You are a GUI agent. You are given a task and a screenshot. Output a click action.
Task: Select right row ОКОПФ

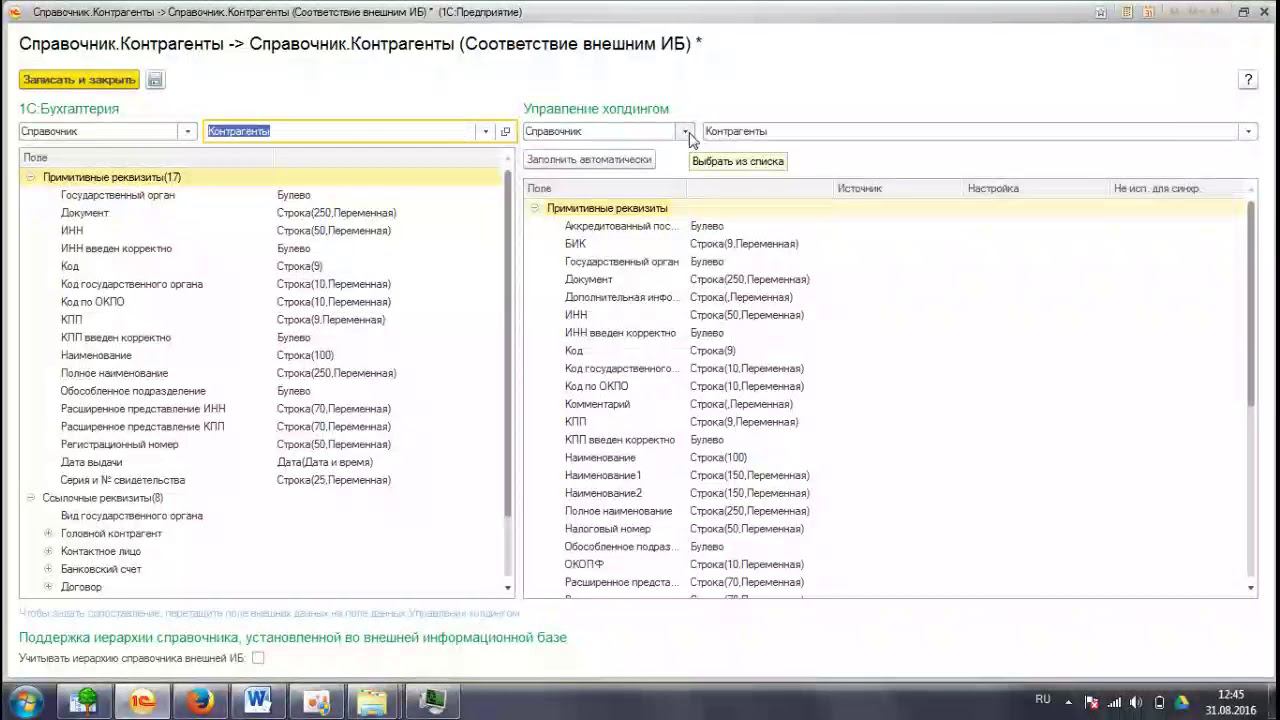(885, 565)
